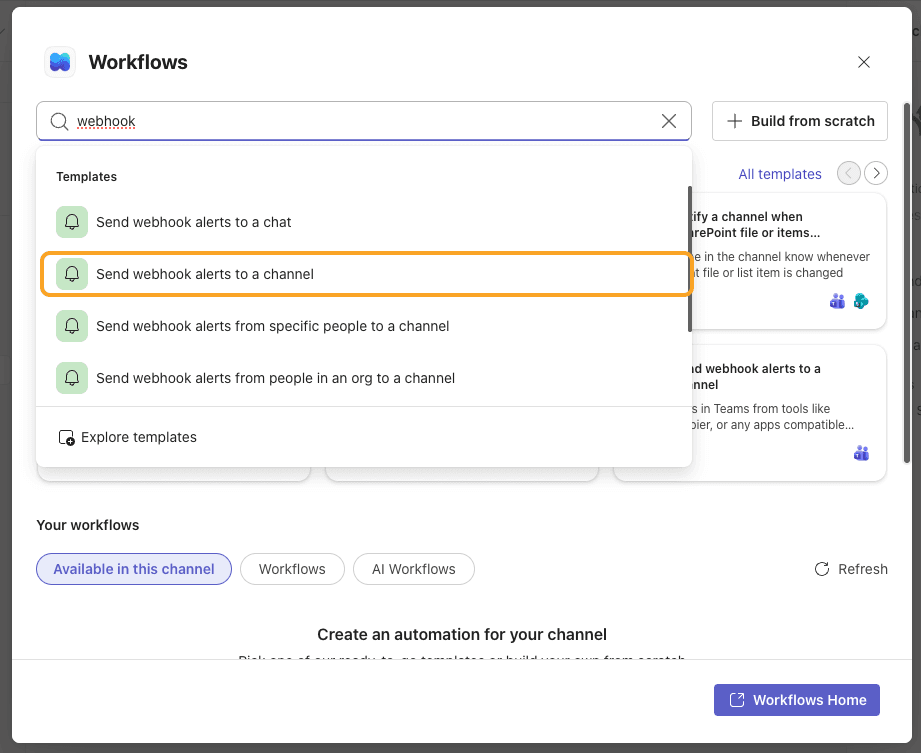Close the Workflows dialog
This screenshot has width=921, height=753.
coord(863,62)
